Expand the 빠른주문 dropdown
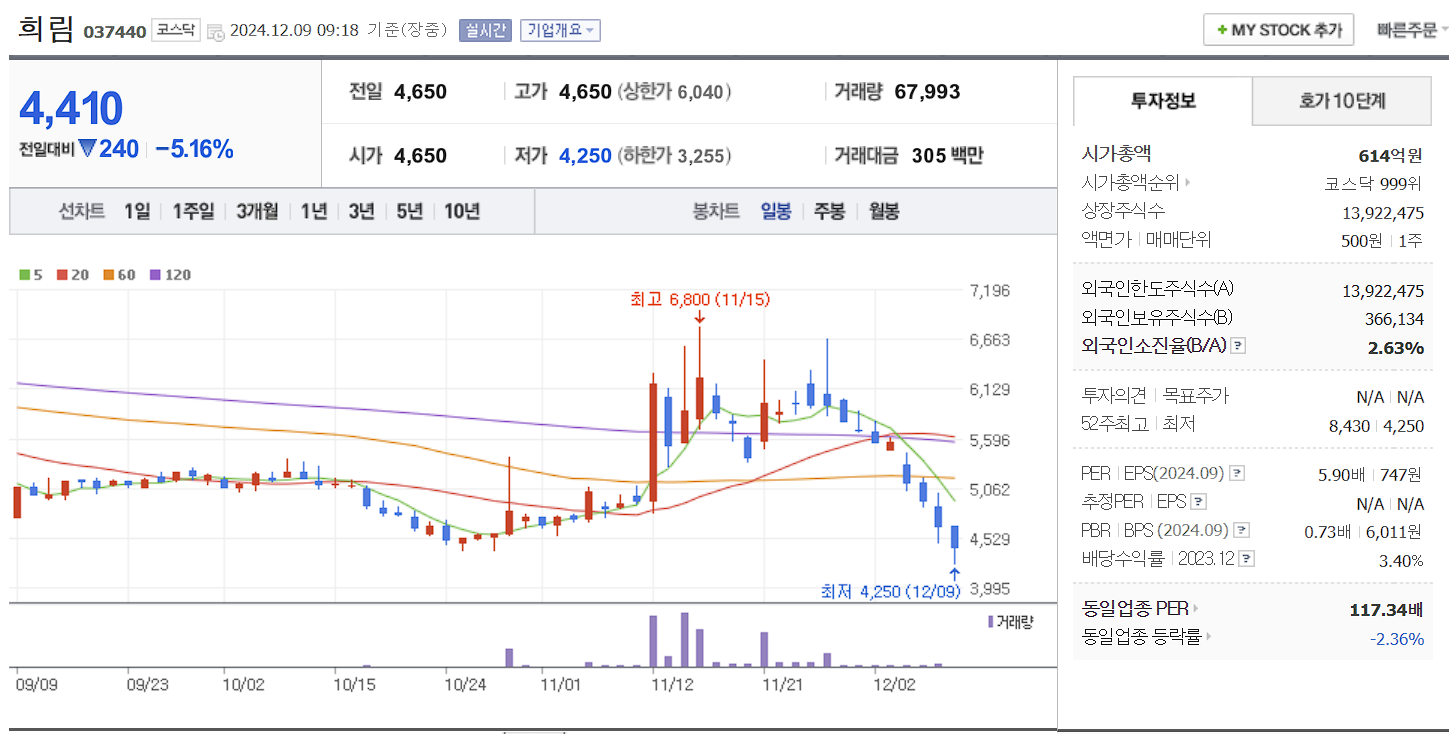This screenshot has height=734, width=1449. [x=1411, y=30]
